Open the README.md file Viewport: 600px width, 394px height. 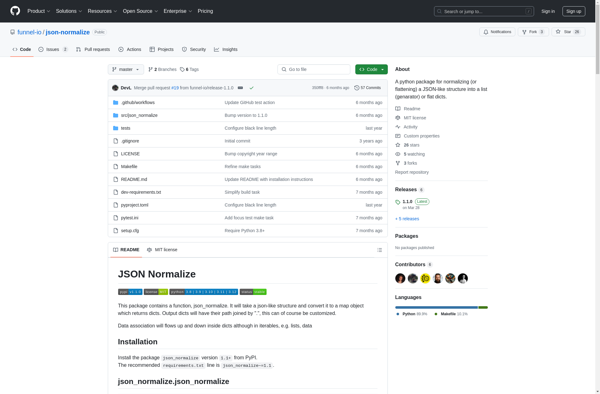[134, 179]
